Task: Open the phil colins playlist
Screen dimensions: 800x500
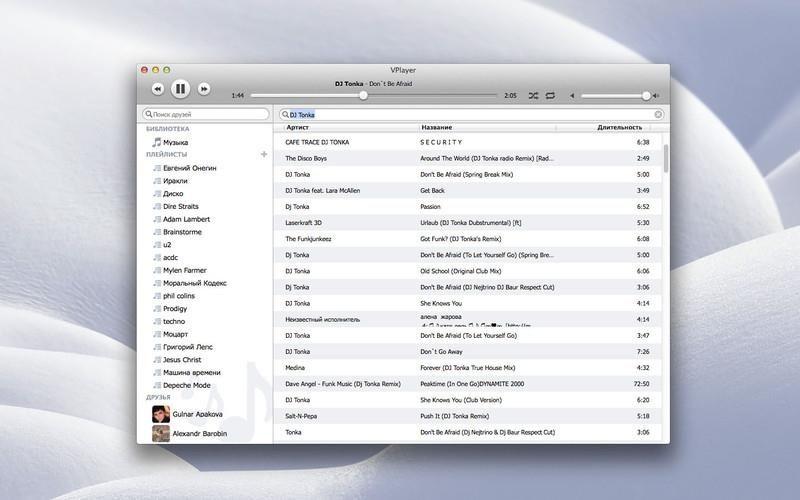Action: click(179, 295)
